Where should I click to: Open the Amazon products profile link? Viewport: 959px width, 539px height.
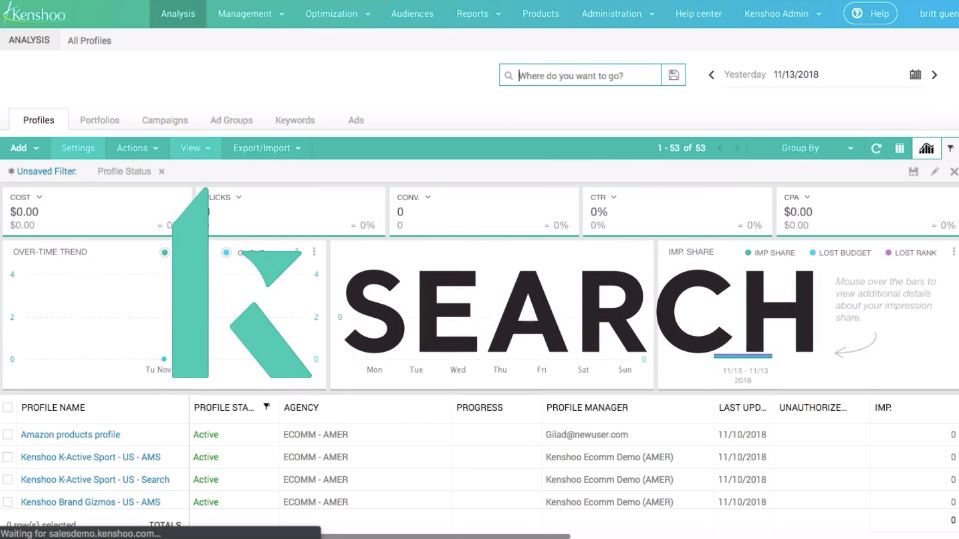click(x=70, y=434)
